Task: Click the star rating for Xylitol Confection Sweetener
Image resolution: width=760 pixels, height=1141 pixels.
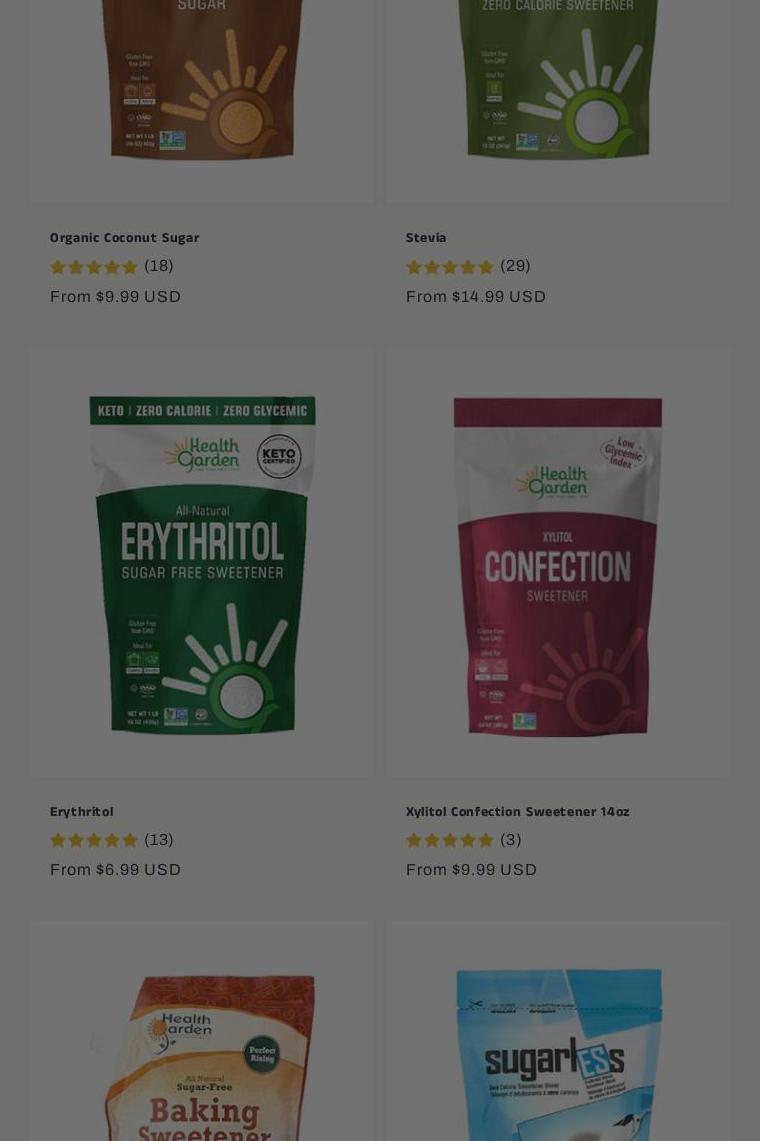Action: pyautogui.click(x=450, y=840)
